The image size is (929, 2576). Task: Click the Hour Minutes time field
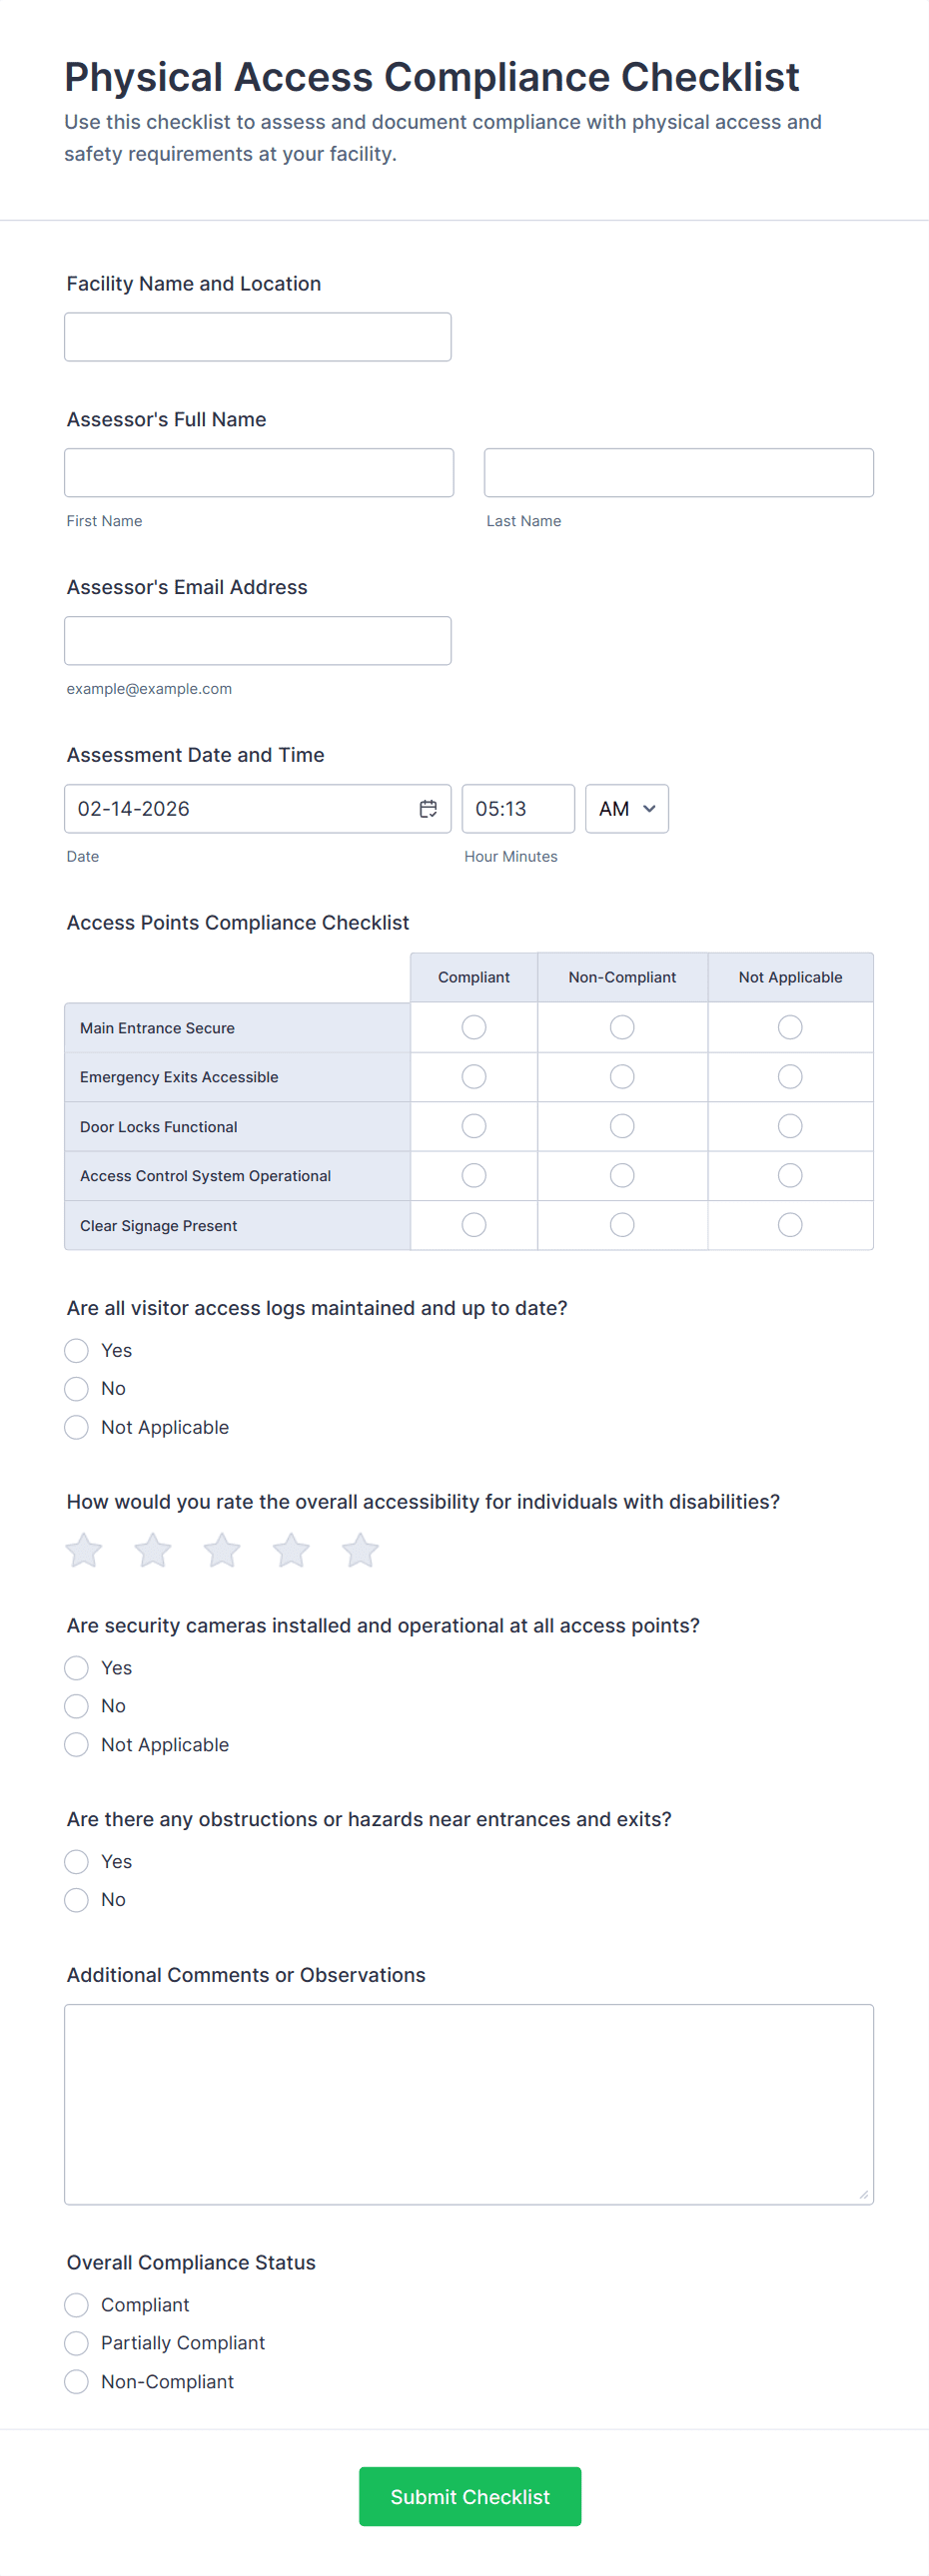(518, 809)
